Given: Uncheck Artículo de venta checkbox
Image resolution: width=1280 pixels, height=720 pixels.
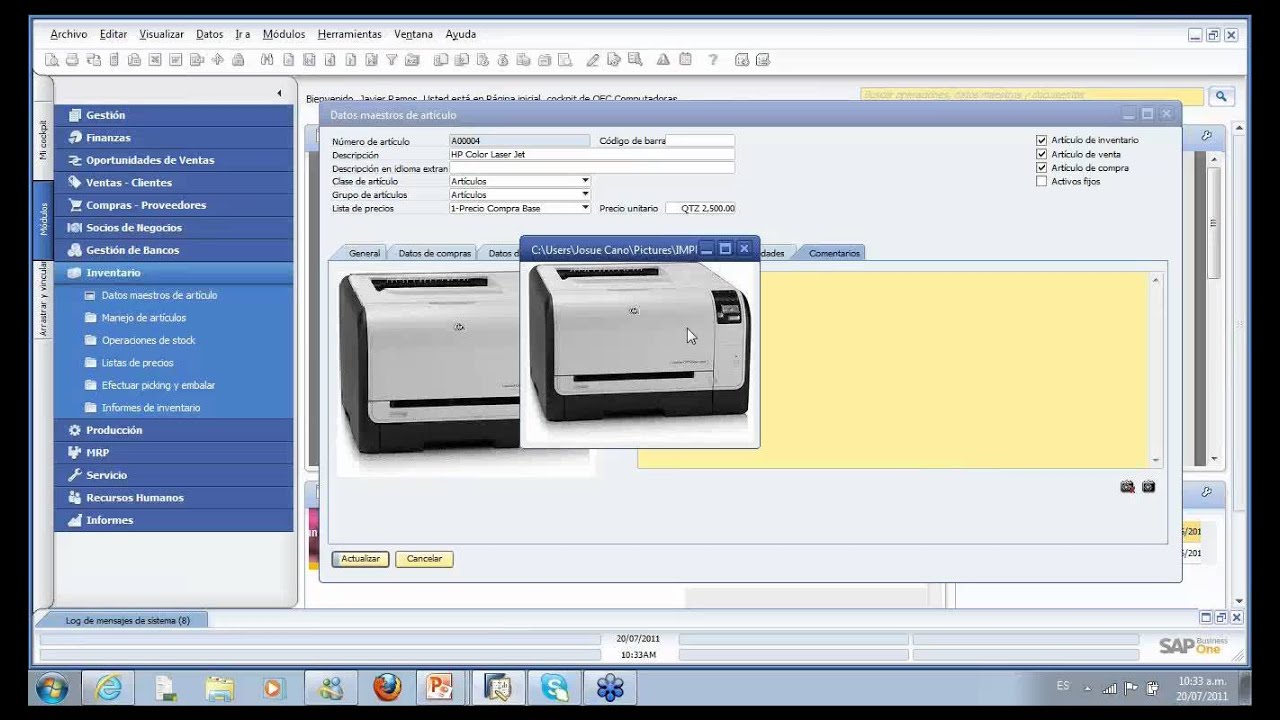Looking at the screenshot, I should pos(1042,154).
